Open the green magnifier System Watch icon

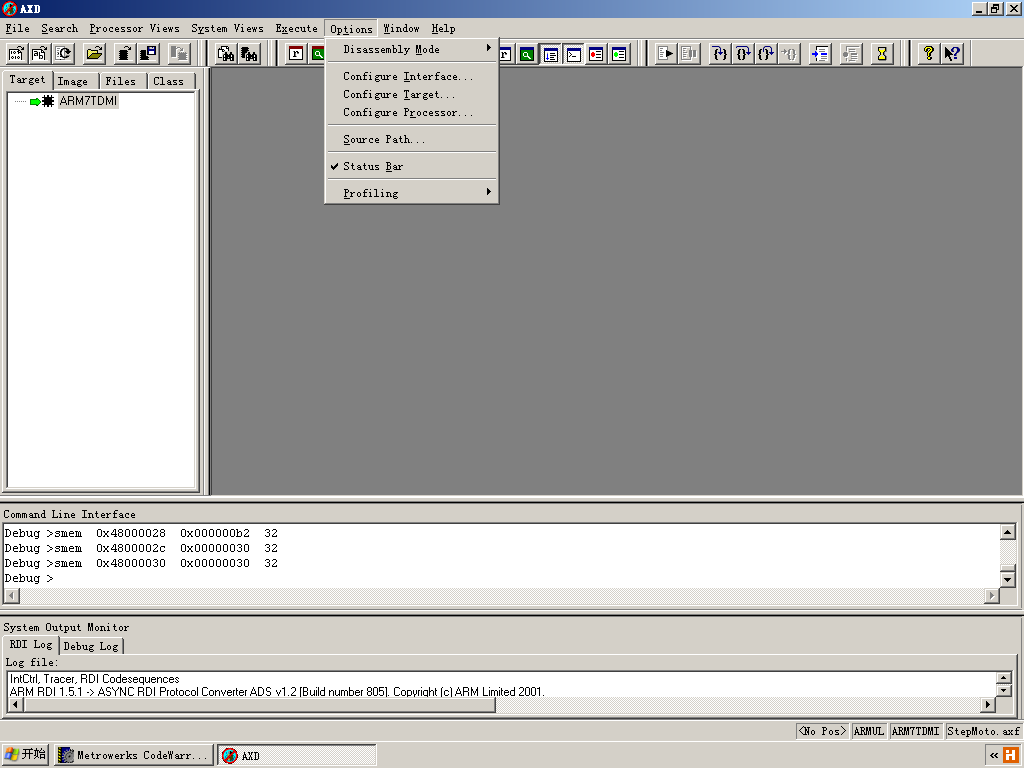526,54
